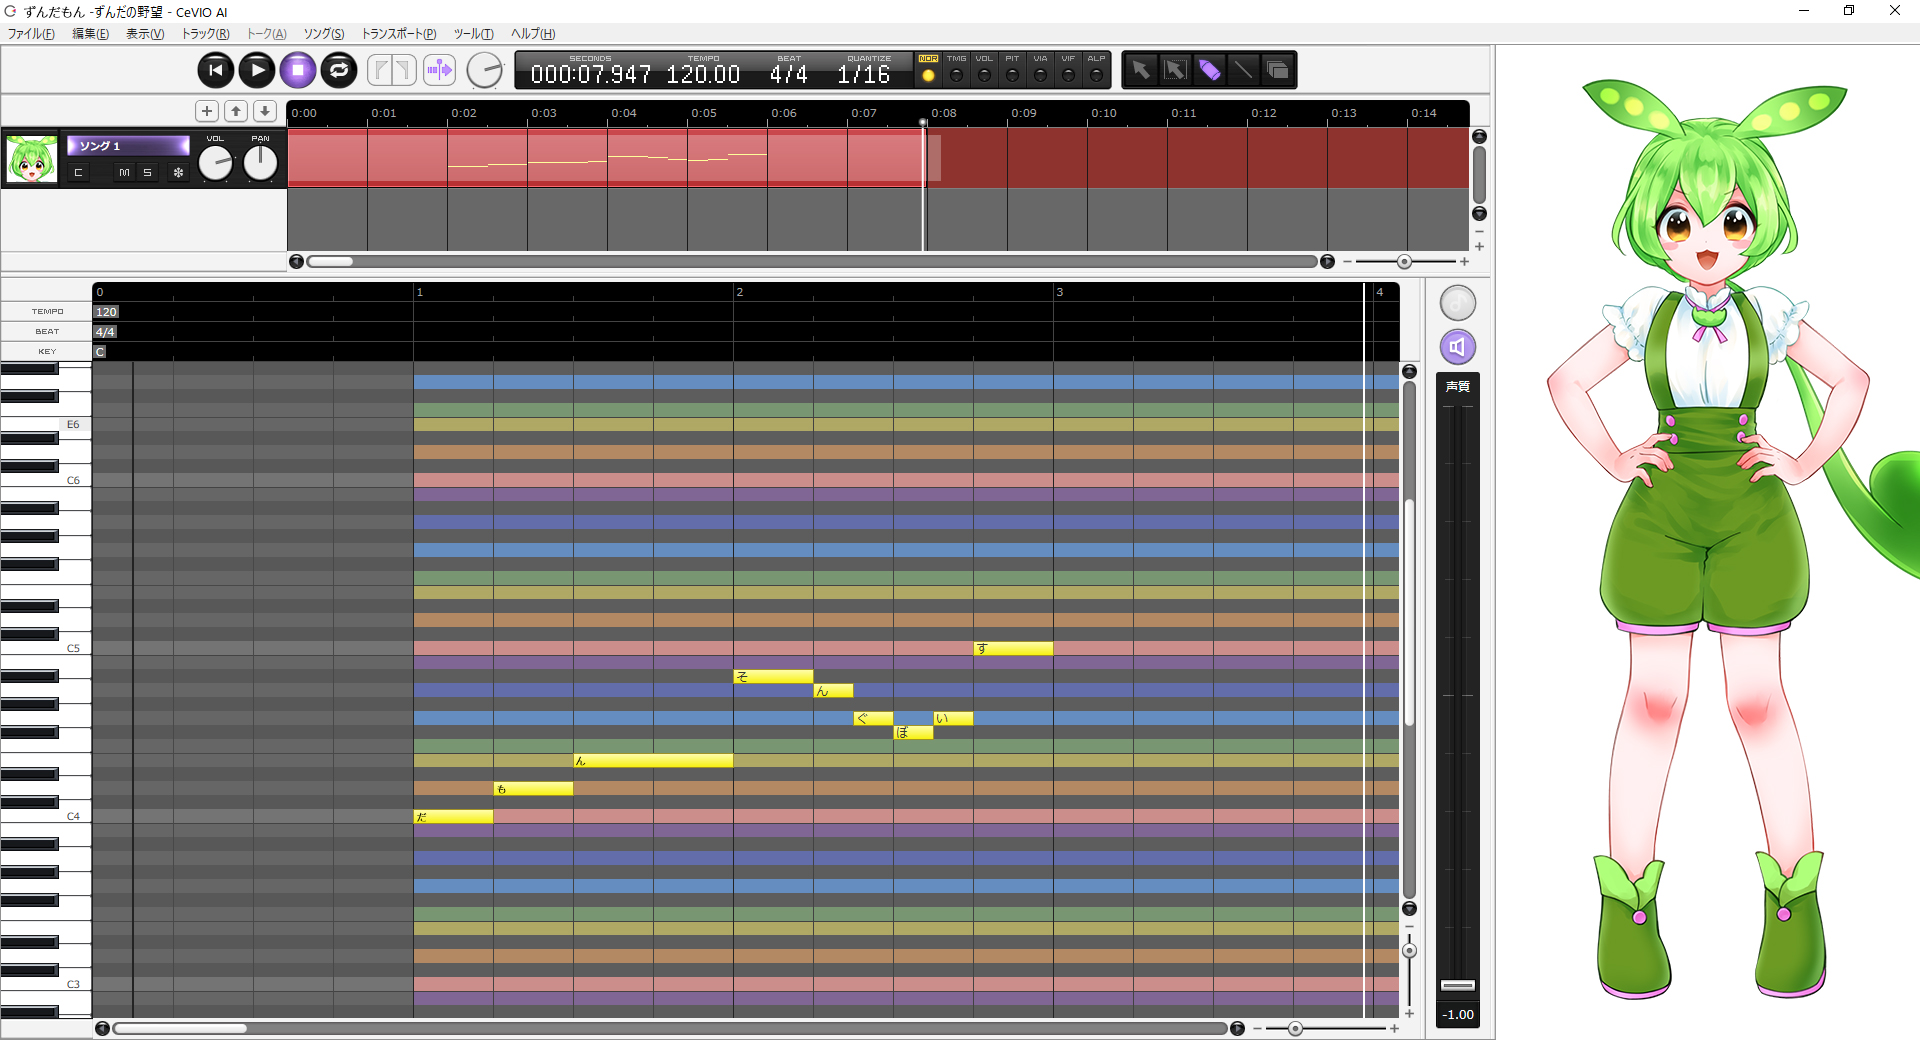The height and width of the screenshot is (1040, 1920).
Task: Click the SECONDS time display 000:07.947
Action: coord(590,74)
